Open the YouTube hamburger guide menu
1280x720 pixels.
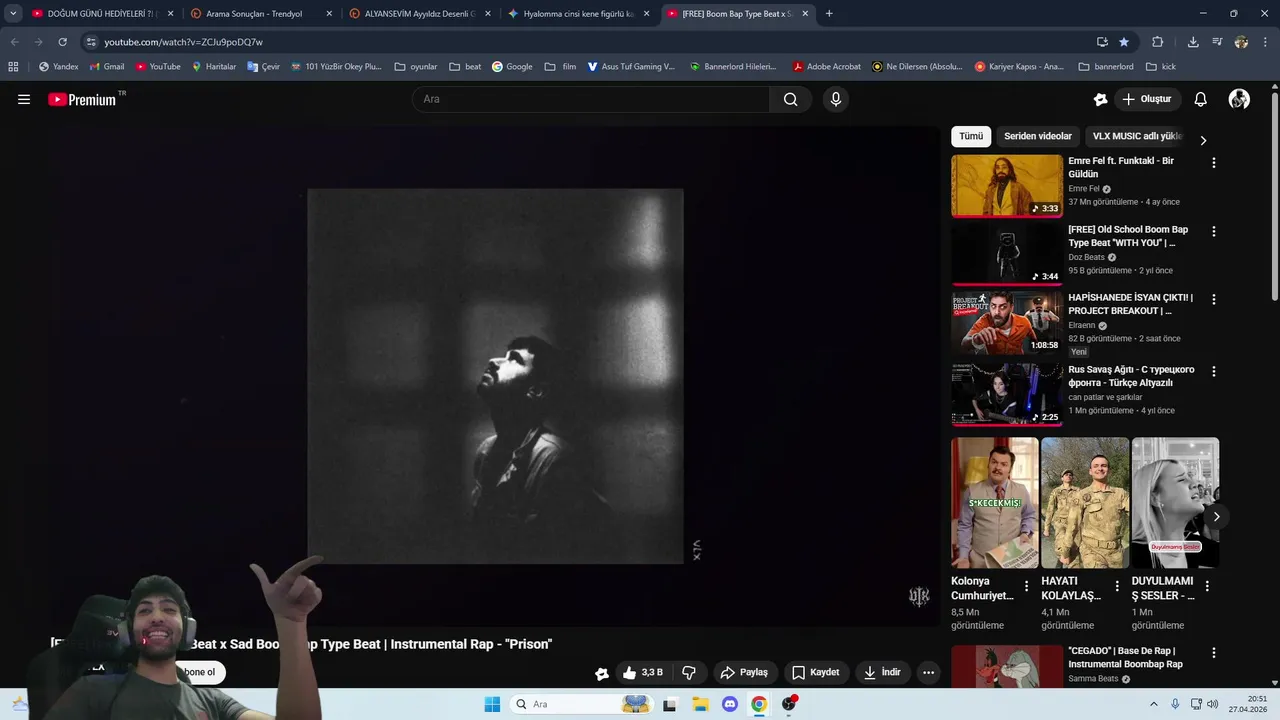pos(24,99)
